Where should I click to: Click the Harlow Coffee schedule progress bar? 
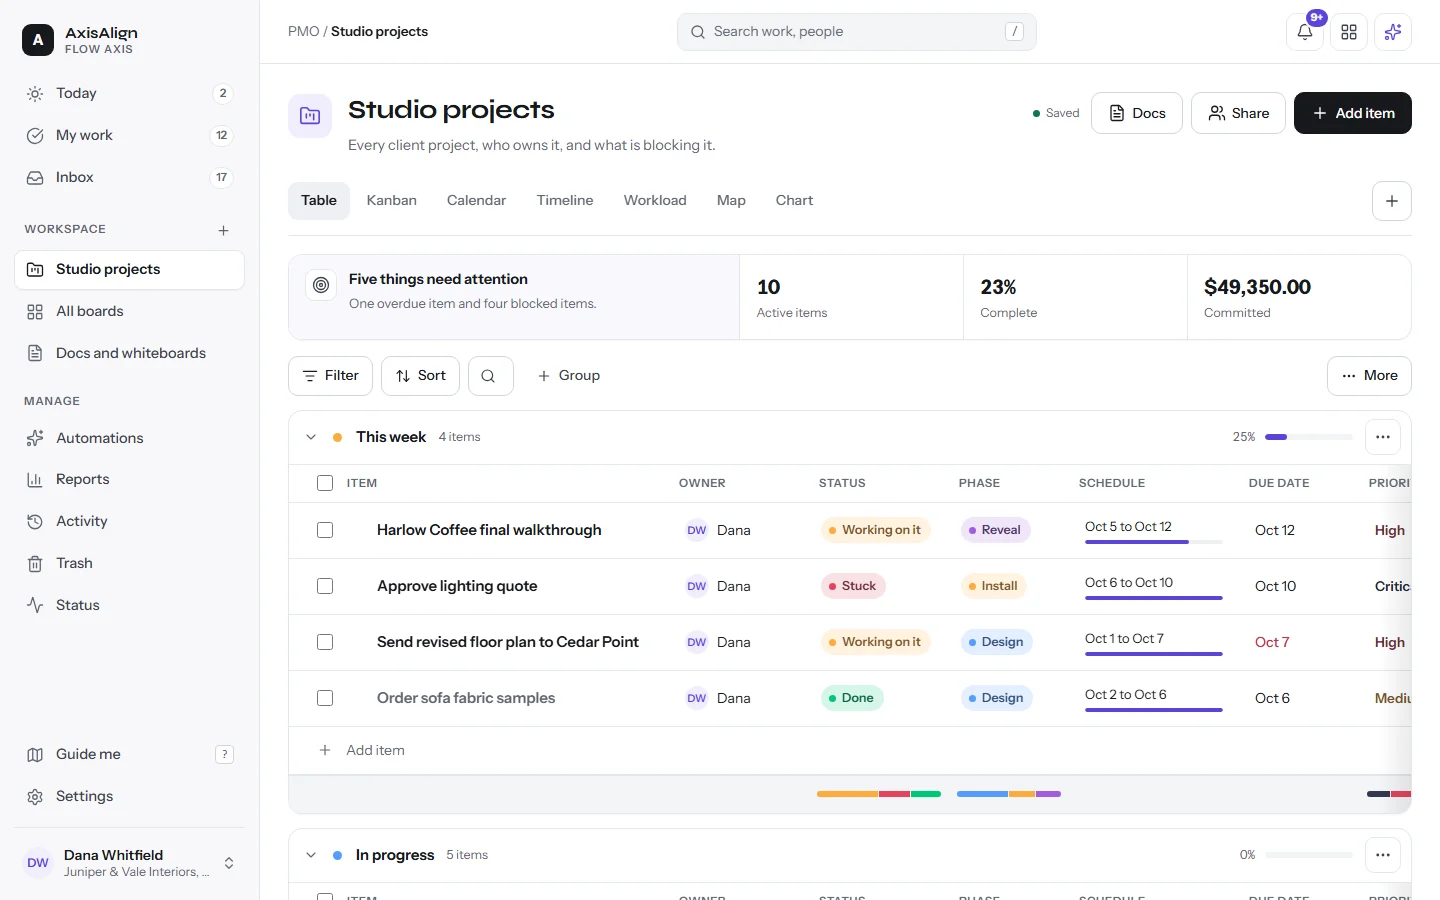1154,542
